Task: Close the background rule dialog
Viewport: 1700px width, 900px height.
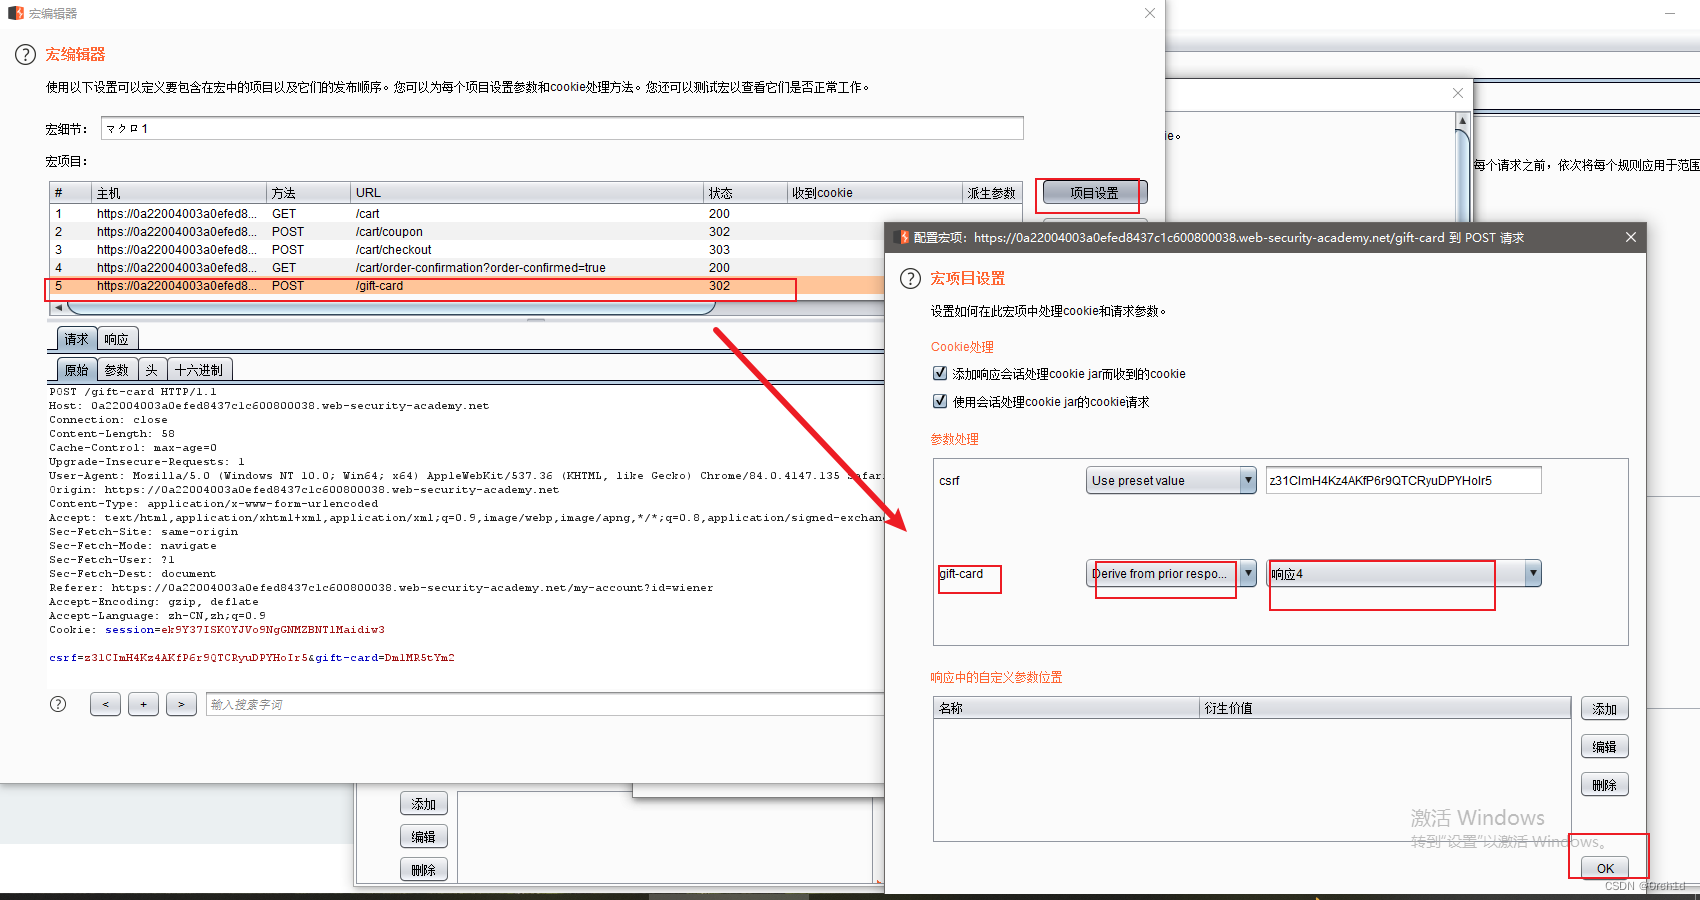Action: tap(1458, 93)
